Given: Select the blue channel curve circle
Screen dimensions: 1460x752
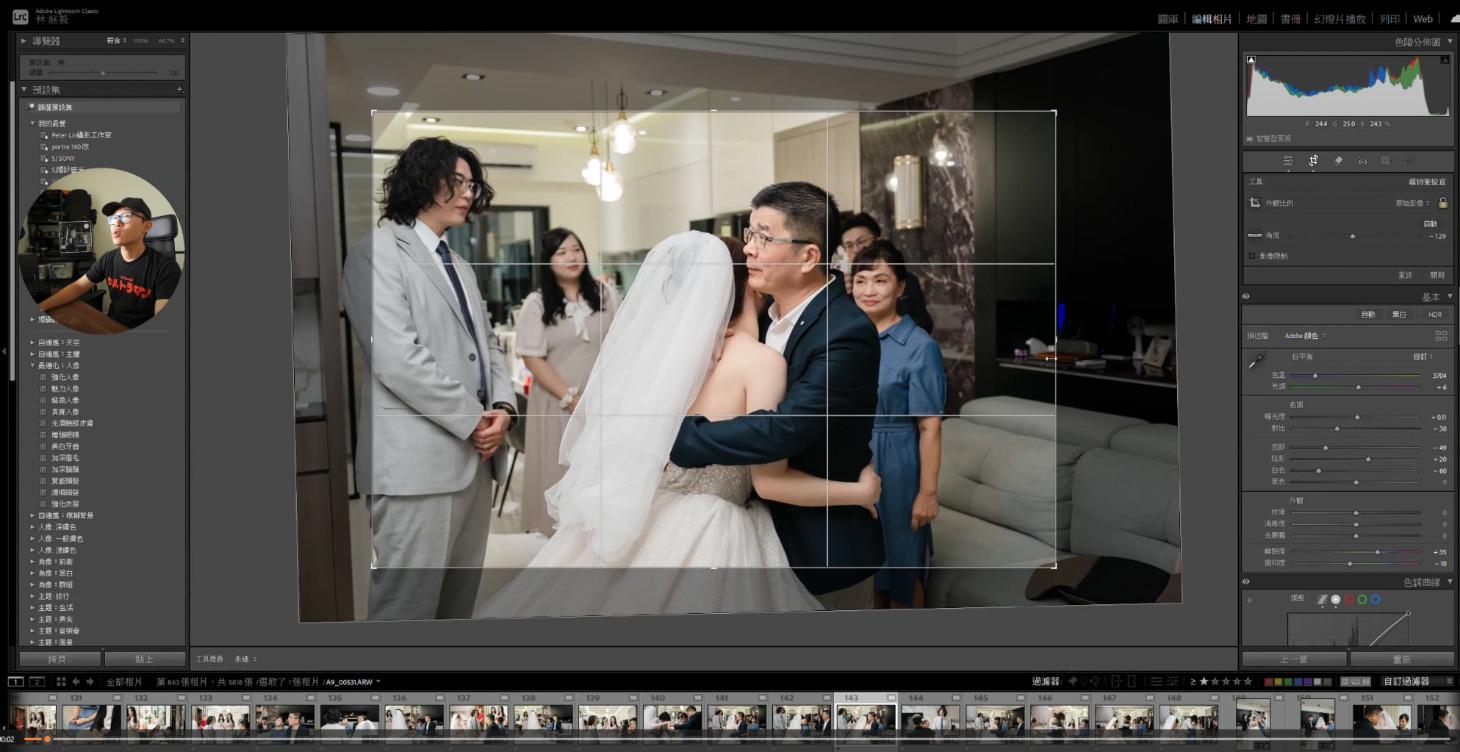Looking at the screenshot, I should [x=1375, y=600].
